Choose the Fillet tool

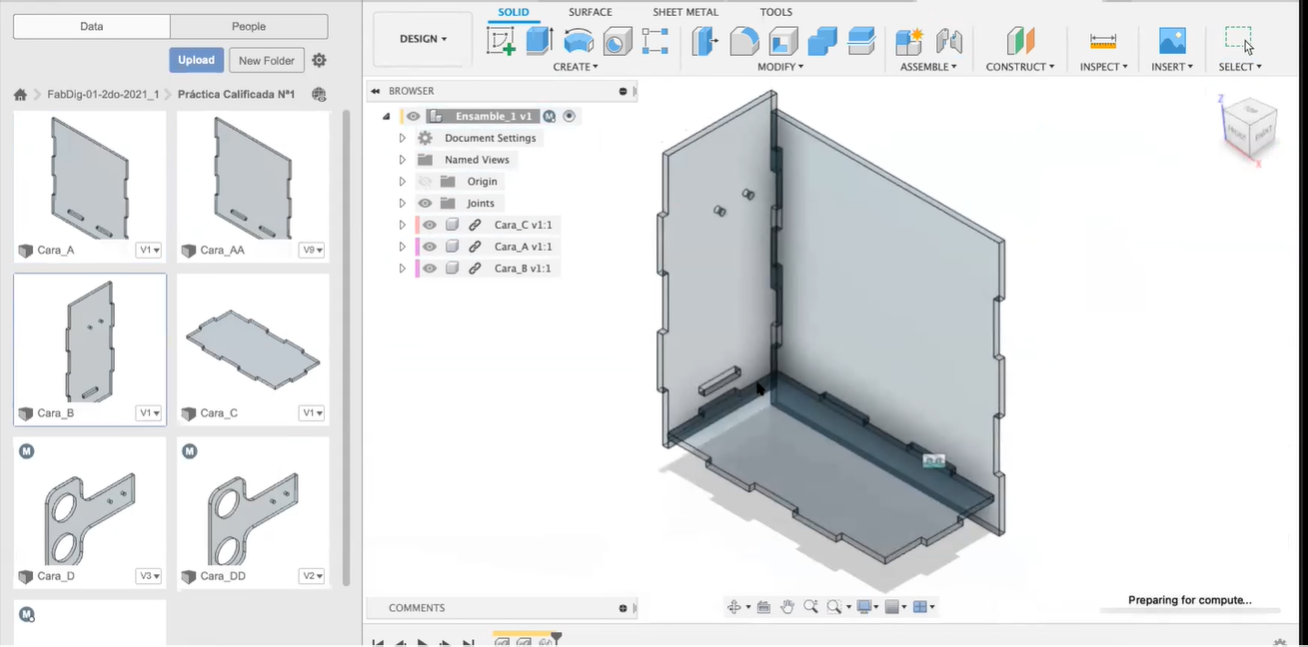tap(744, 41)
